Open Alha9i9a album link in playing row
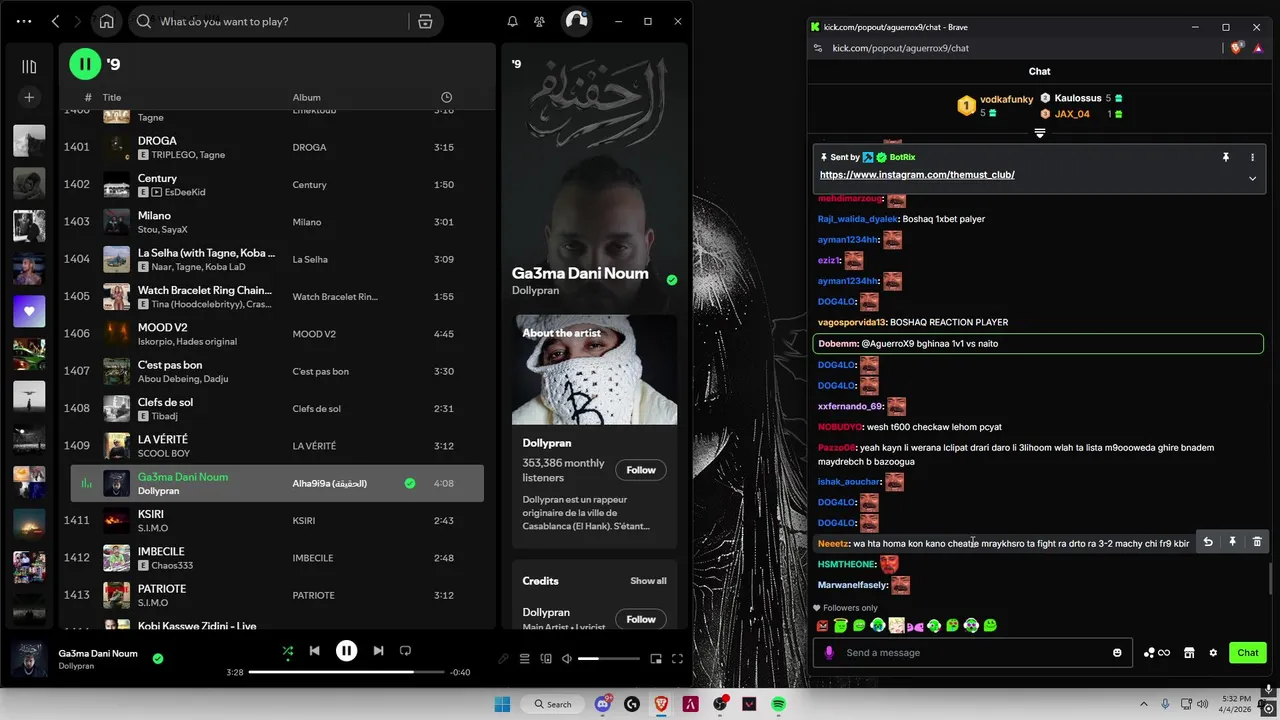 (330, 484)
